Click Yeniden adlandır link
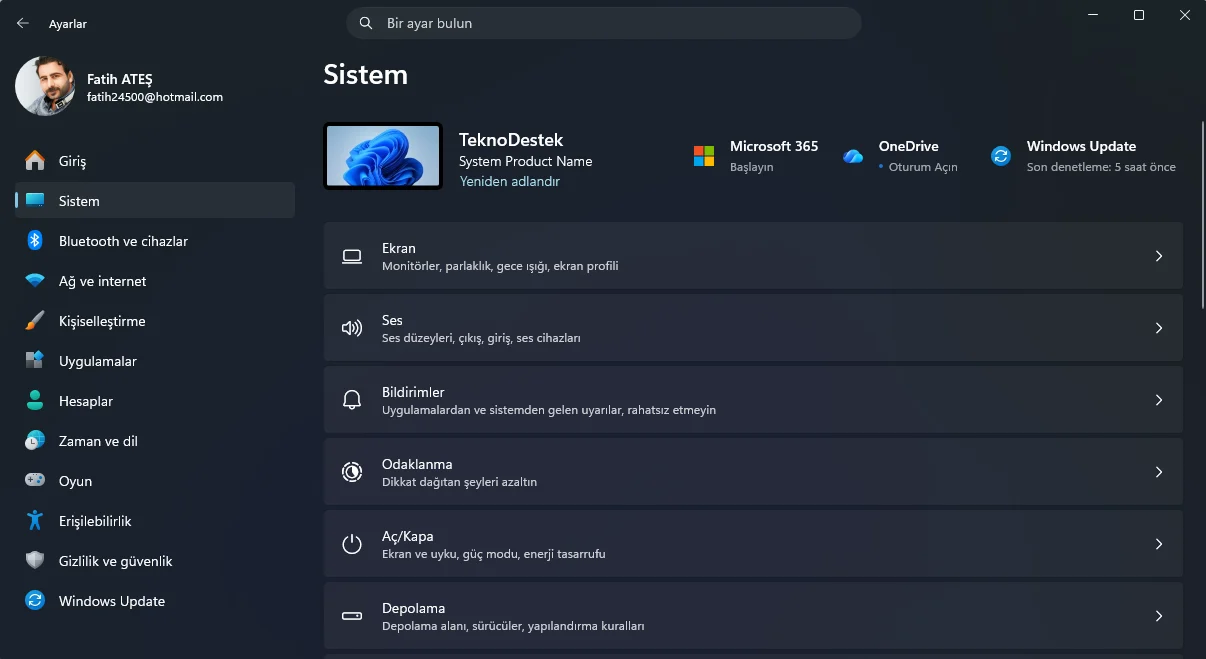 tap(509, 182)
